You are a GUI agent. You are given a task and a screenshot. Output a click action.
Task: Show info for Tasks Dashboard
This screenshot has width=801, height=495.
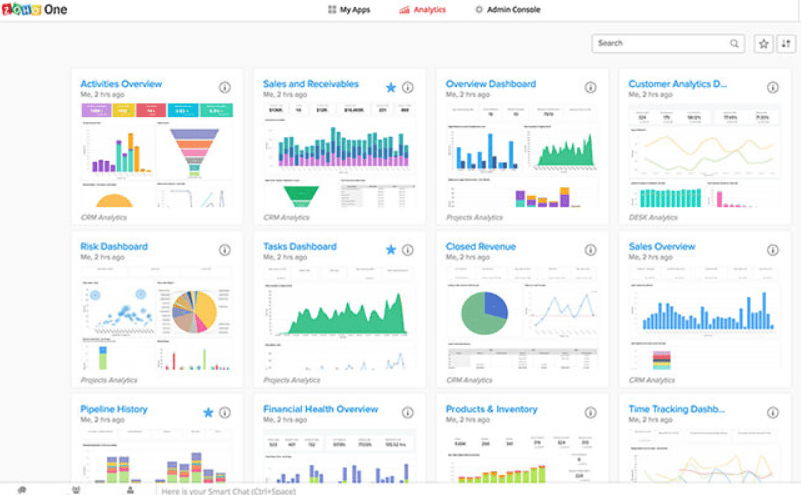[x=408, y=250]
